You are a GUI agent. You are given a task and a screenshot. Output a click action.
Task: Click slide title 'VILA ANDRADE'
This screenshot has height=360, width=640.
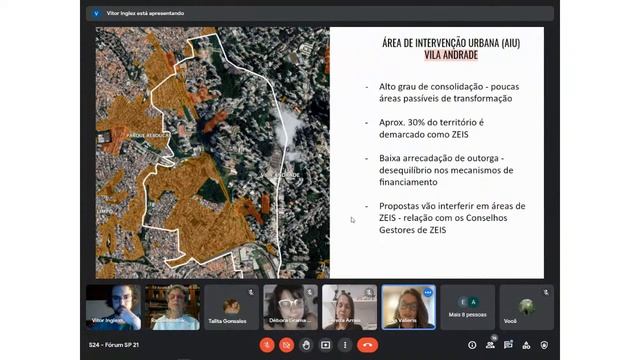[451, 55]
